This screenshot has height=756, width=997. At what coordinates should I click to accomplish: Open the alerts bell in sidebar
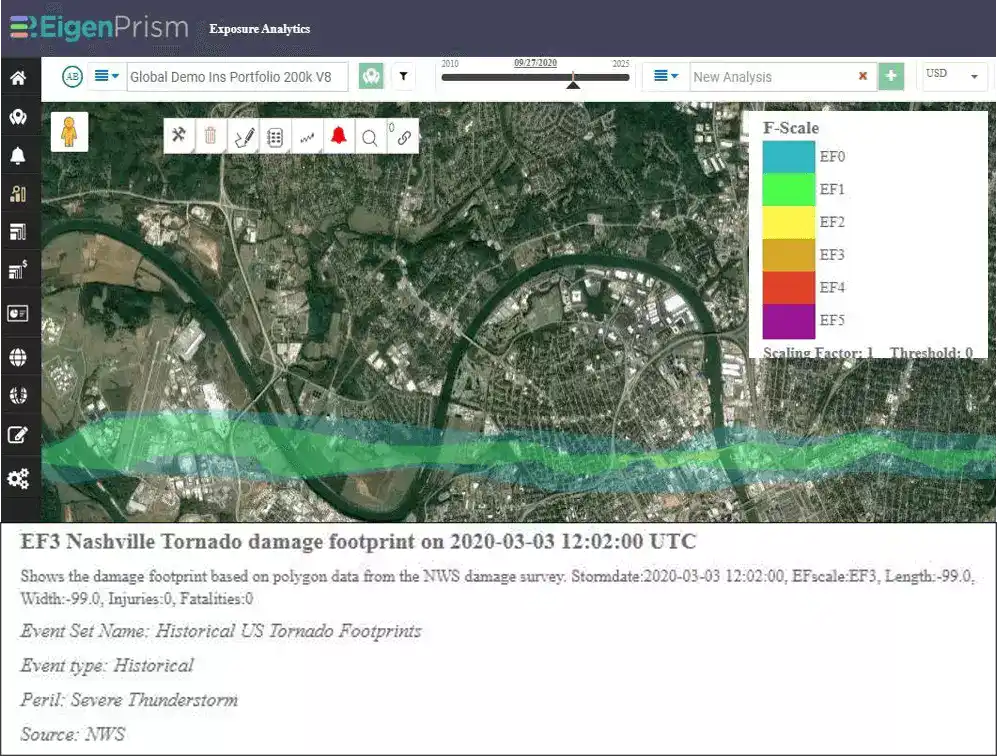pos(18,155)
